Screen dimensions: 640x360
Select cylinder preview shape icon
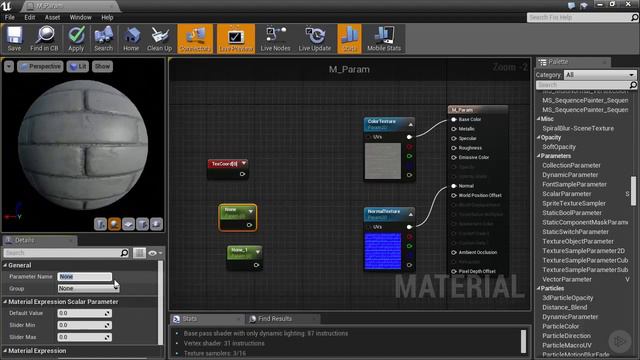pyautogui.click(x=100, y=224)
